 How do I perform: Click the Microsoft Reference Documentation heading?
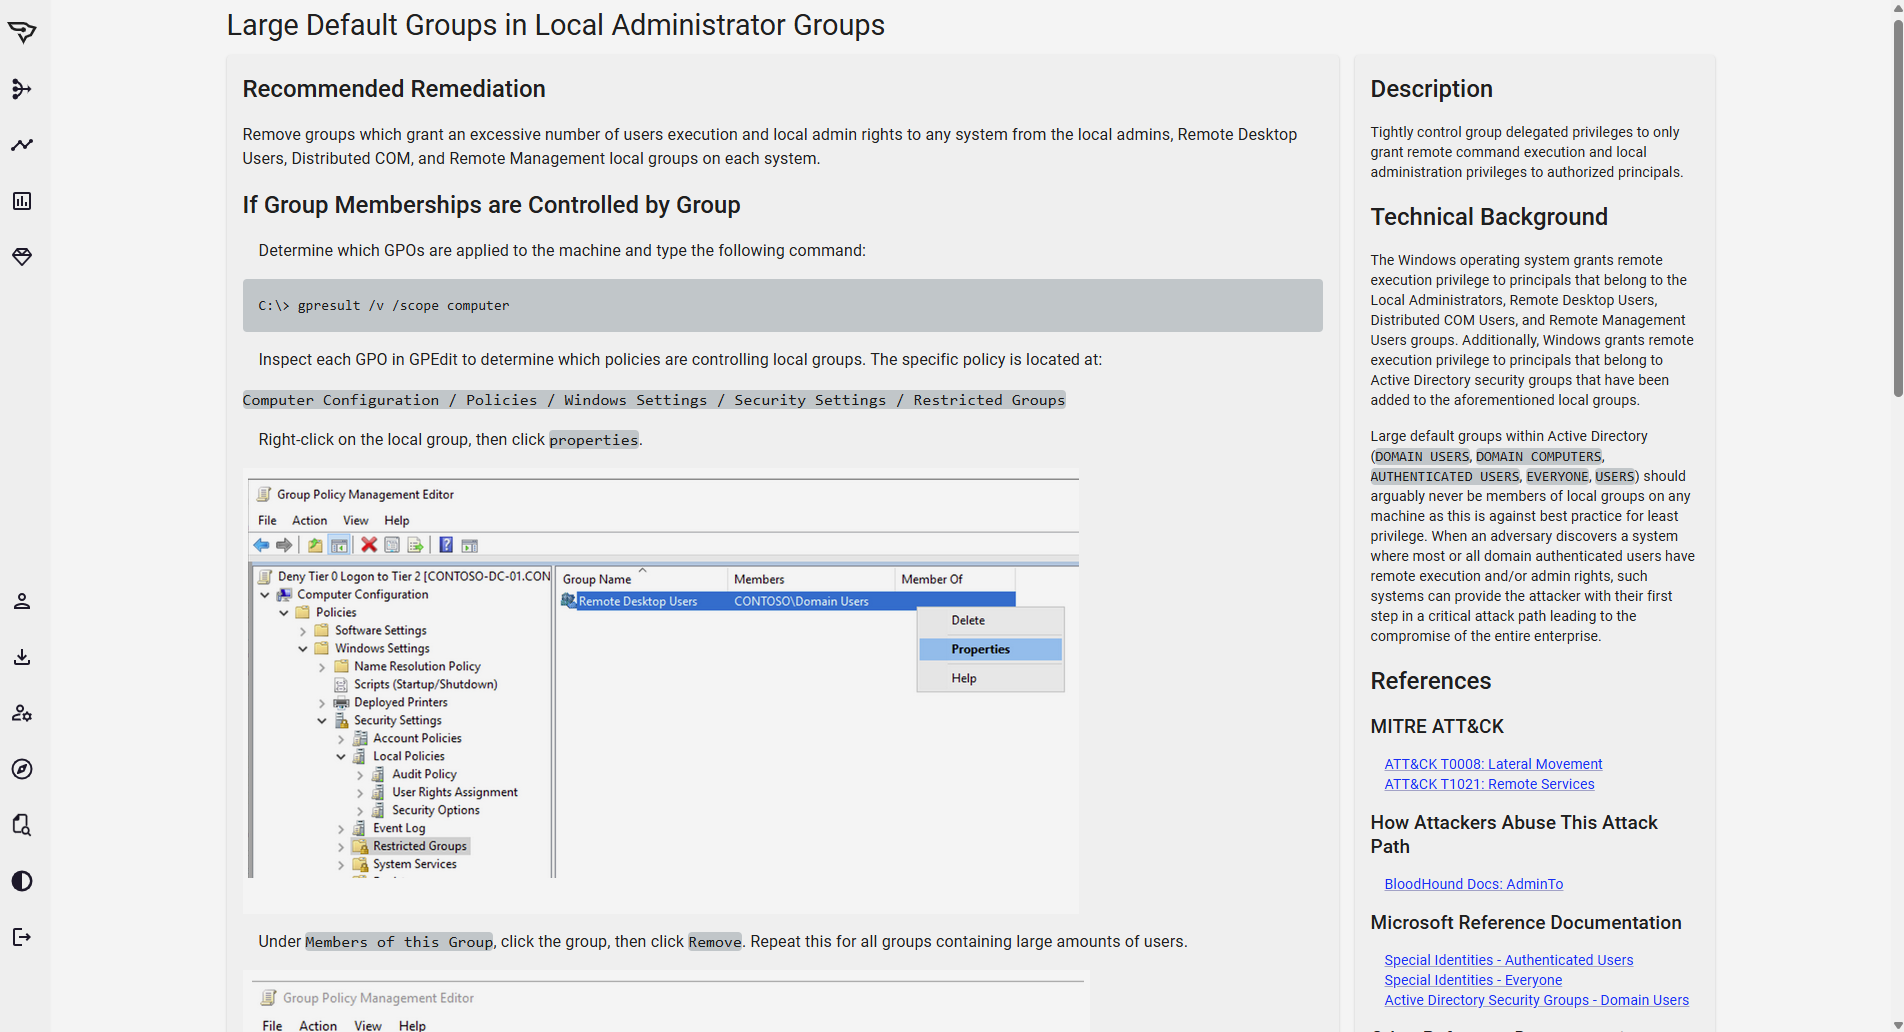pyautogui.click(x=1526, y=923)
